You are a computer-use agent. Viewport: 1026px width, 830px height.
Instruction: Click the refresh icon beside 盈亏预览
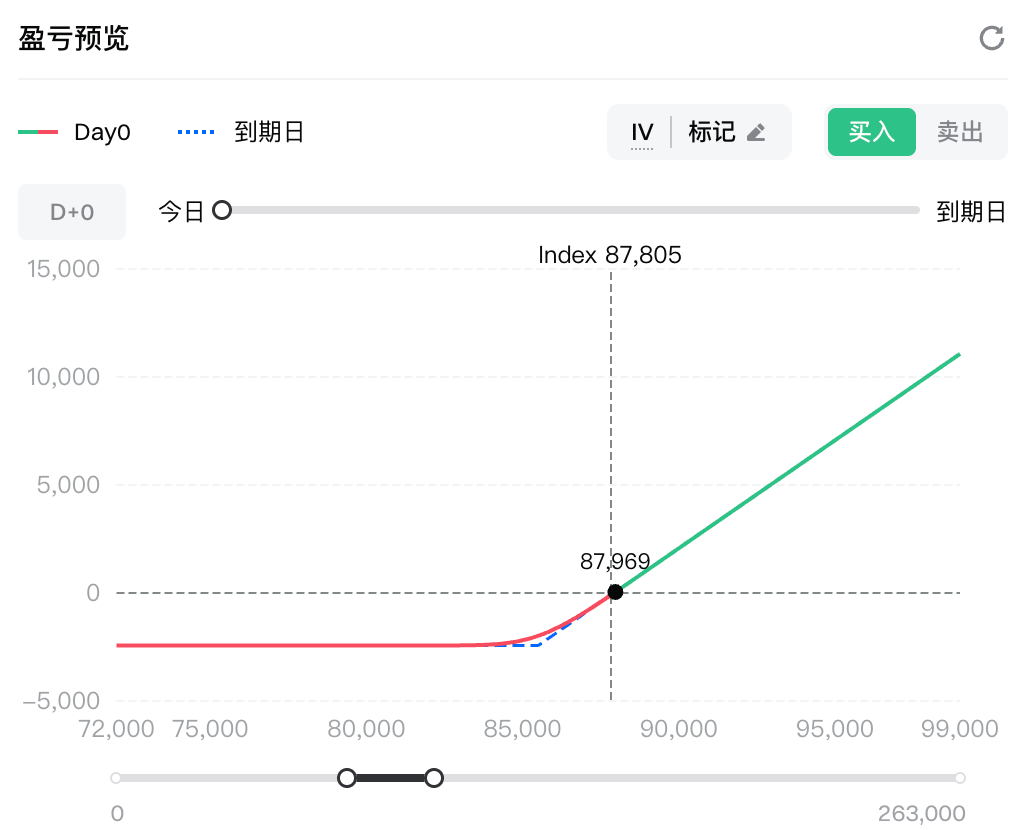(991, 39)
